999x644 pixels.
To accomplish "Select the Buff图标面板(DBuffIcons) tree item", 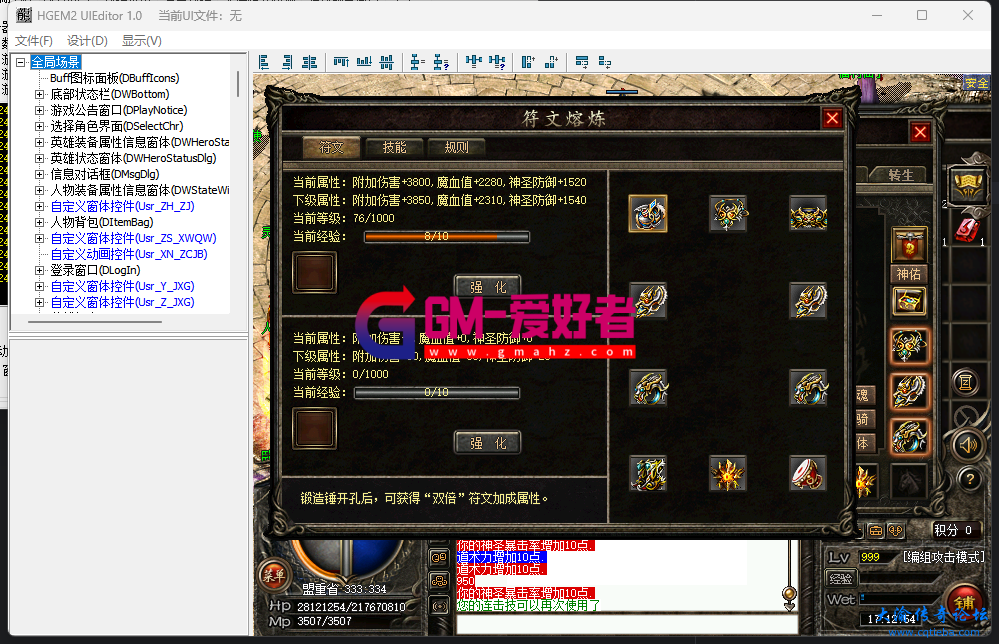I will pyautogui.click(x=115, y=78).
